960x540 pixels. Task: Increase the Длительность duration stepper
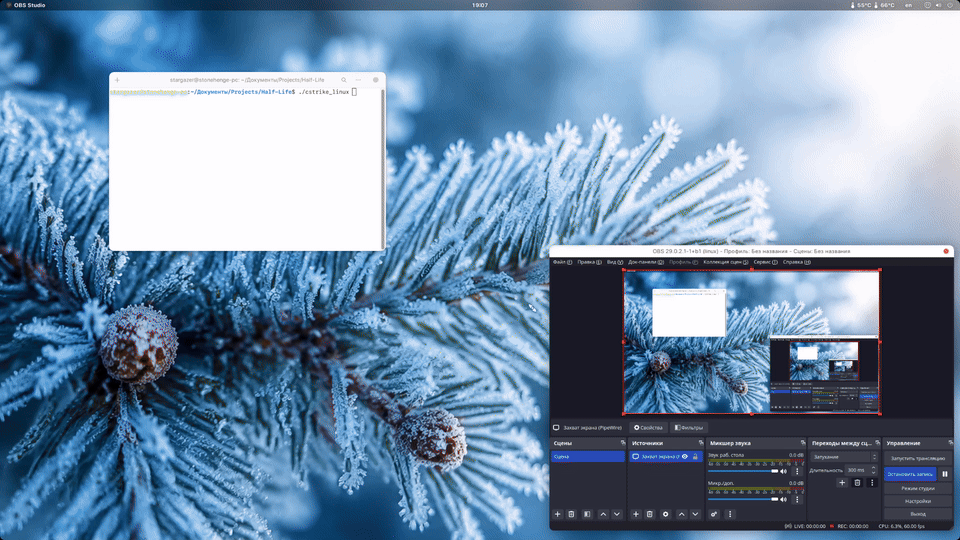(x=874, y=468)
